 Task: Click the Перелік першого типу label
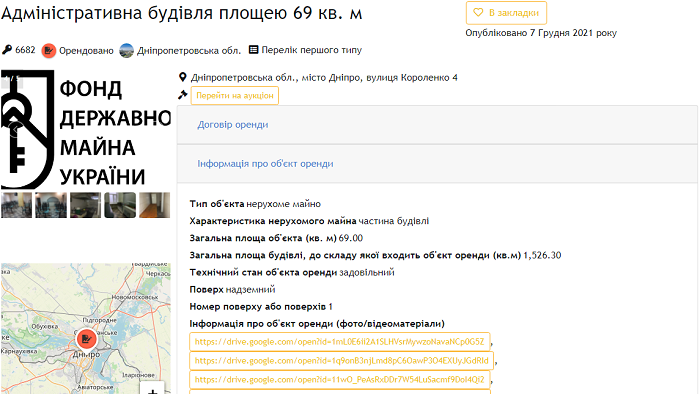click(312, 50)
